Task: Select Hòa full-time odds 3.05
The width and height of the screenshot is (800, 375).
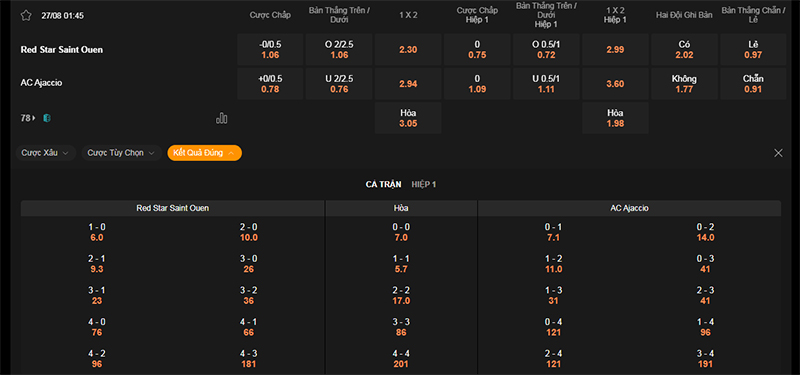Action: [x=408, y=118]
